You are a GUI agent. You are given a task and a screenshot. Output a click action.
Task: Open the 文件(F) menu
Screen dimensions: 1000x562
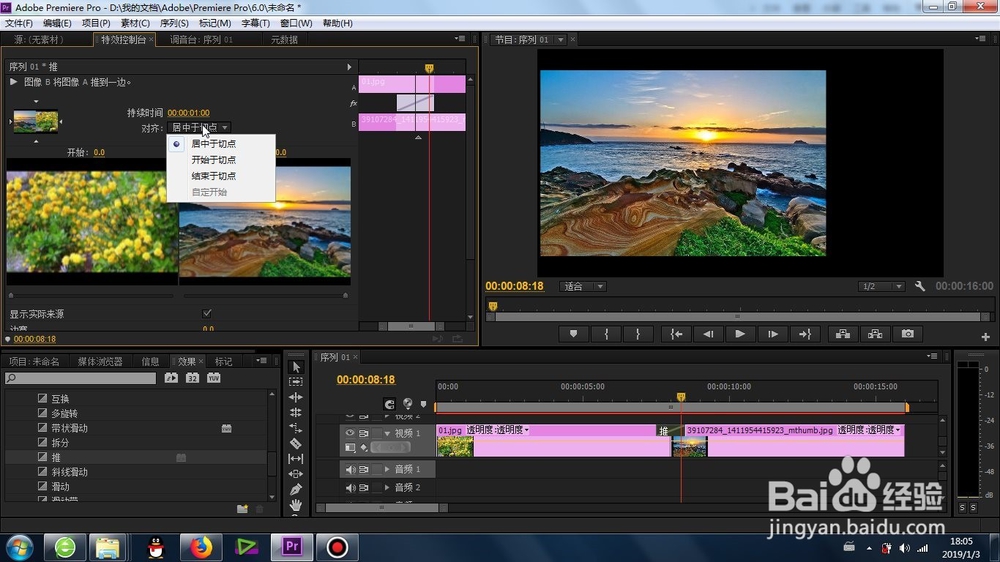pos(18,23)
